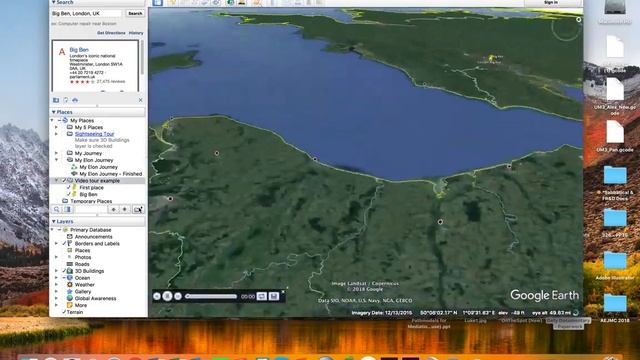Toggle the Borders and Labels layer checkbox
This screenshot has height=360, width=640.
click(64, 244)
